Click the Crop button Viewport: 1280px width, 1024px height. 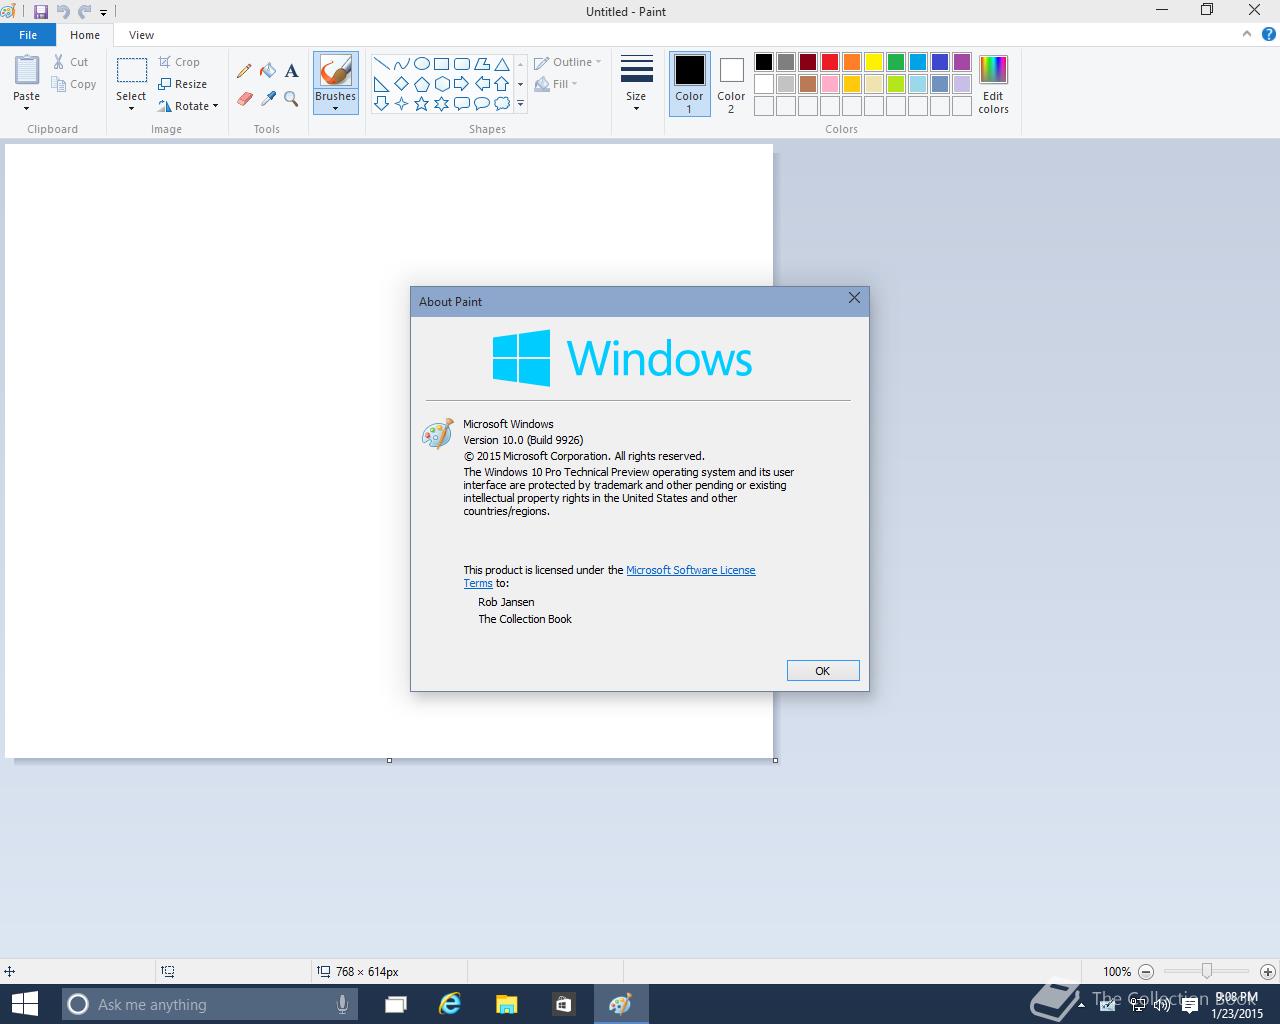pyautogui.click(x=179, y=62)
